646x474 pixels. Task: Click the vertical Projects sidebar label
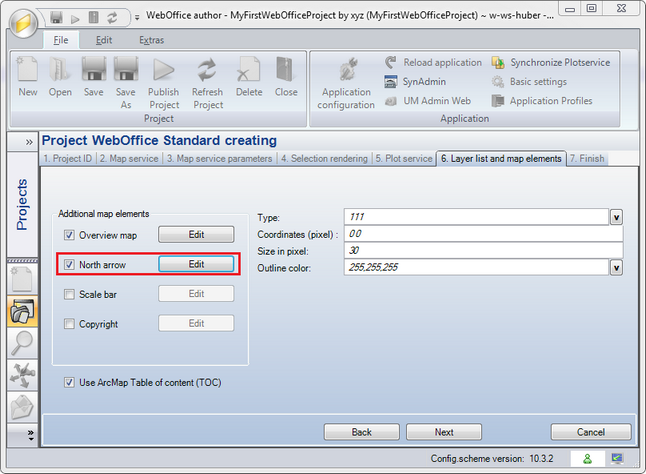(x=22, y=204)
